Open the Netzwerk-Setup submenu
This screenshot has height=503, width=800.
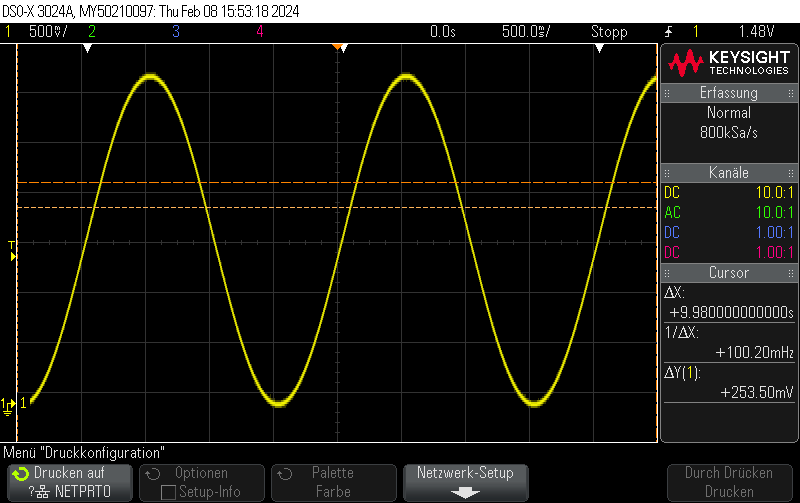pyautogui.click(x=466, y=483)
